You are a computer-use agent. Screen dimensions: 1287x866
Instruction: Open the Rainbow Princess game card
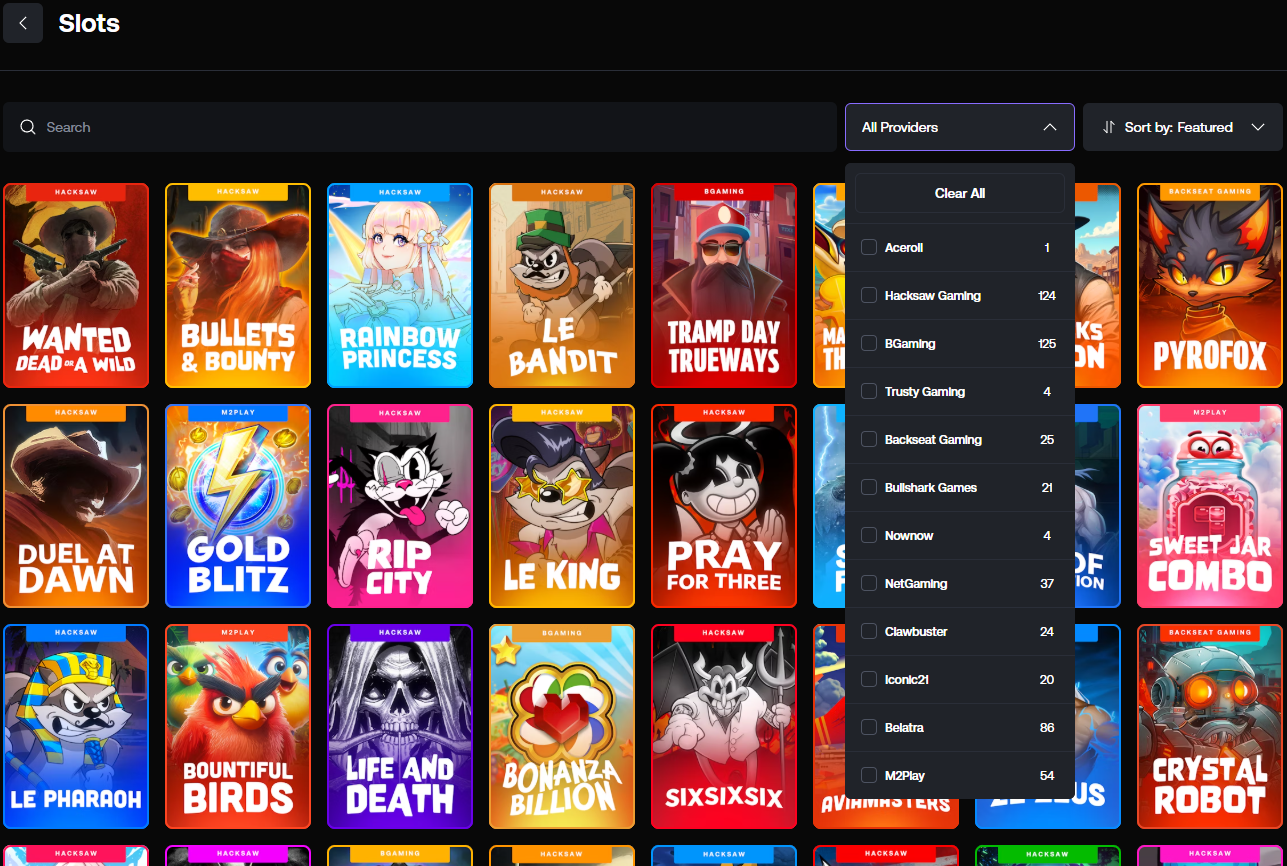(400, 285)
